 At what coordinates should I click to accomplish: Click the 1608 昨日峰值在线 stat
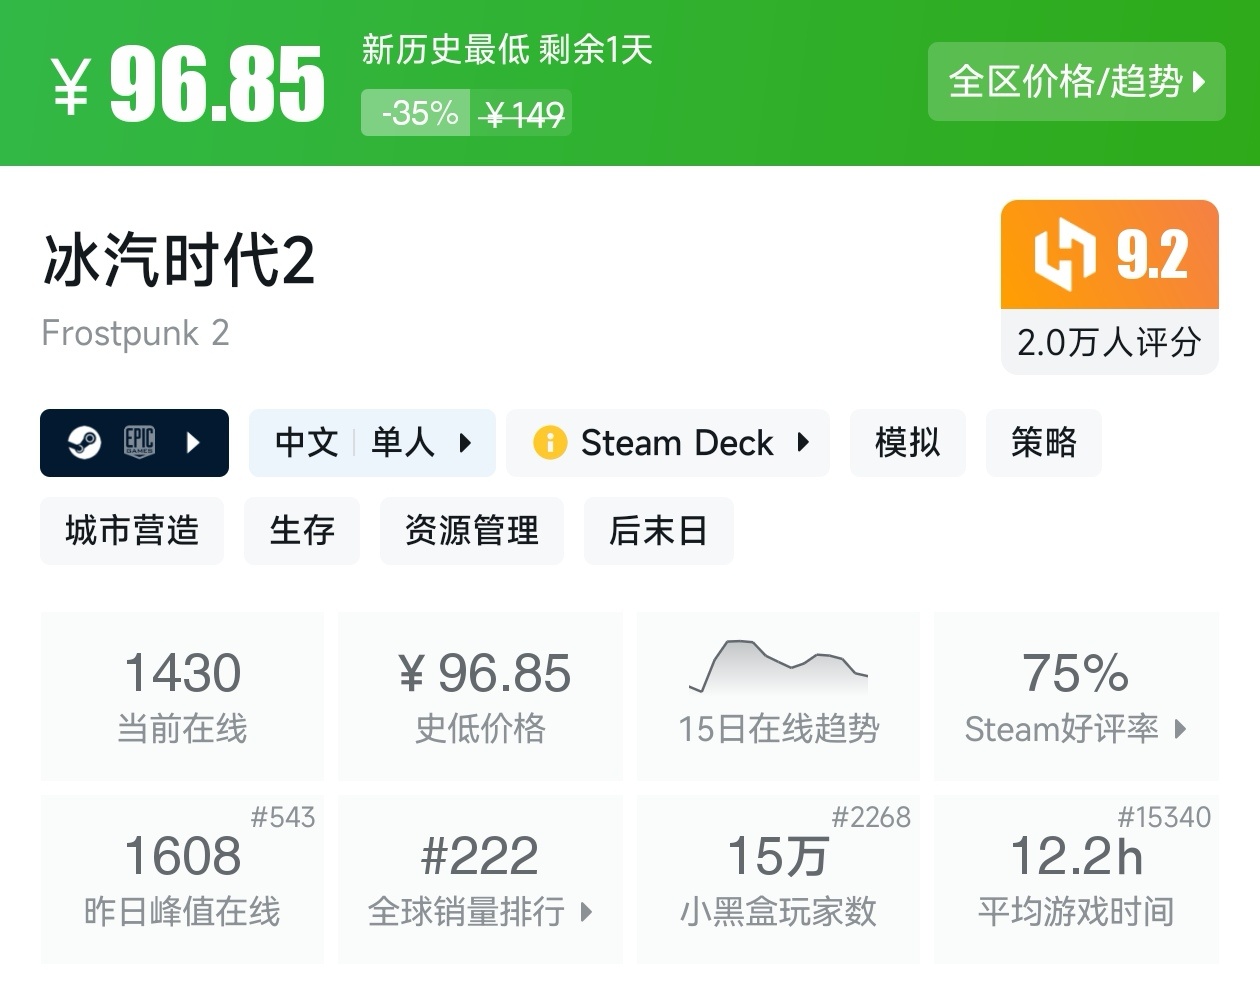click(x=182, y=880)
